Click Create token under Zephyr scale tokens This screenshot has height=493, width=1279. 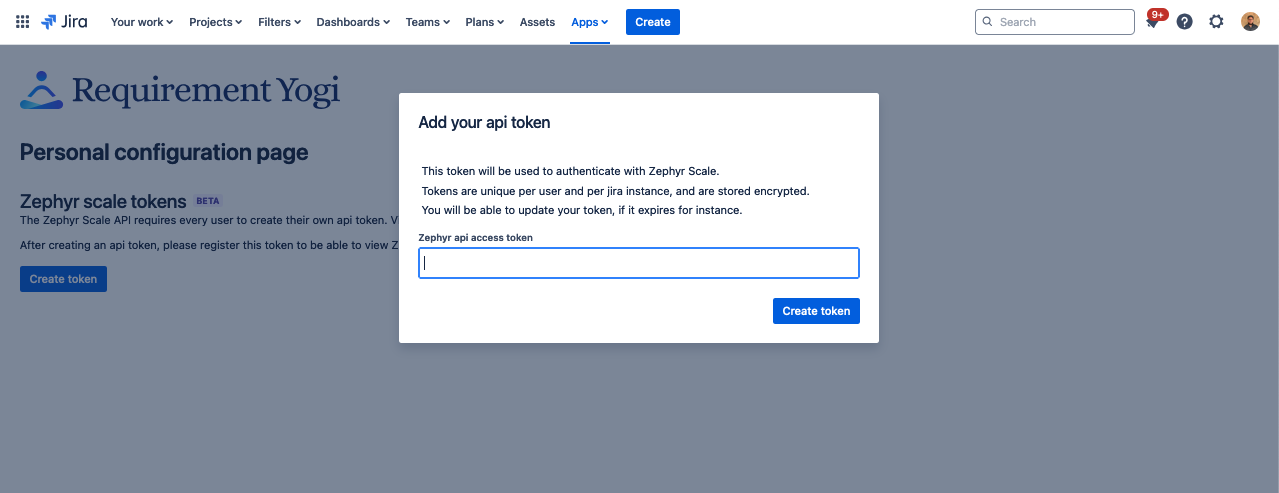point(63,279)
